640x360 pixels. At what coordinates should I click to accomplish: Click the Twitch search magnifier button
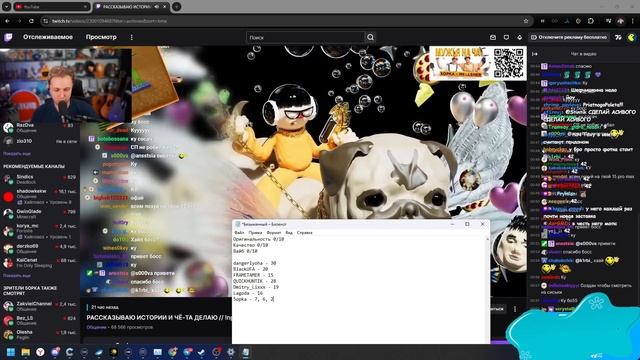pos(370,37)
